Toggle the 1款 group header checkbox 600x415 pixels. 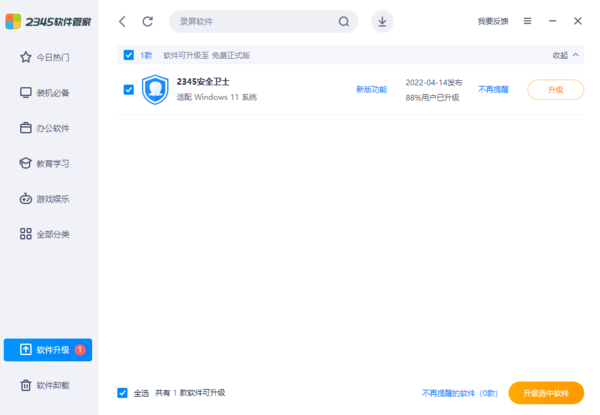coord(128,55)
